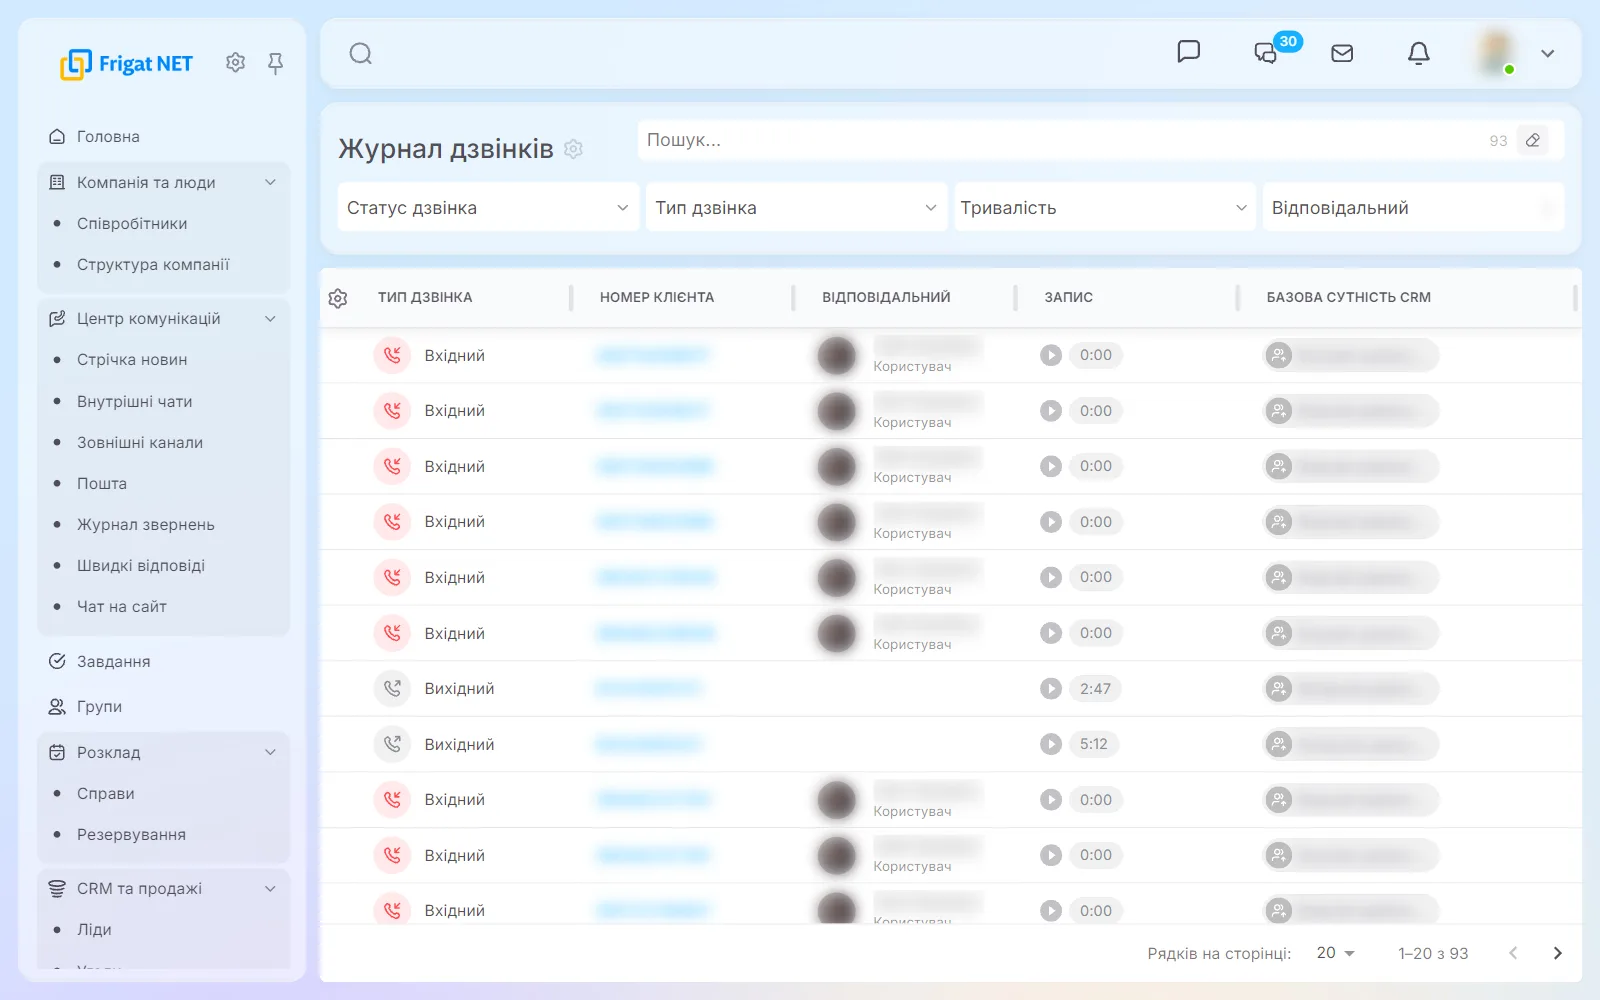Open table column settings gear icon
The width and height of the screenshot is (1600, 1000).
click(338, 298)
